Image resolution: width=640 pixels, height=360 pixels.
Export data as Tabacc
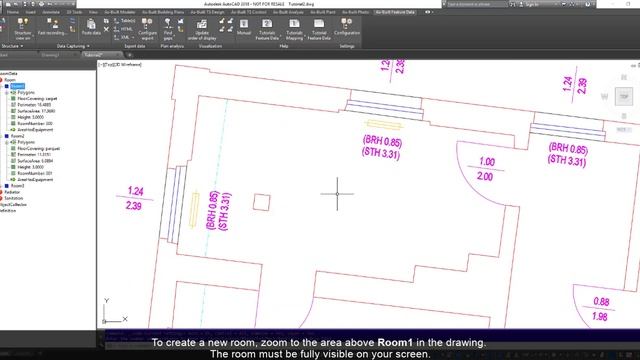[x=124, y=20]
